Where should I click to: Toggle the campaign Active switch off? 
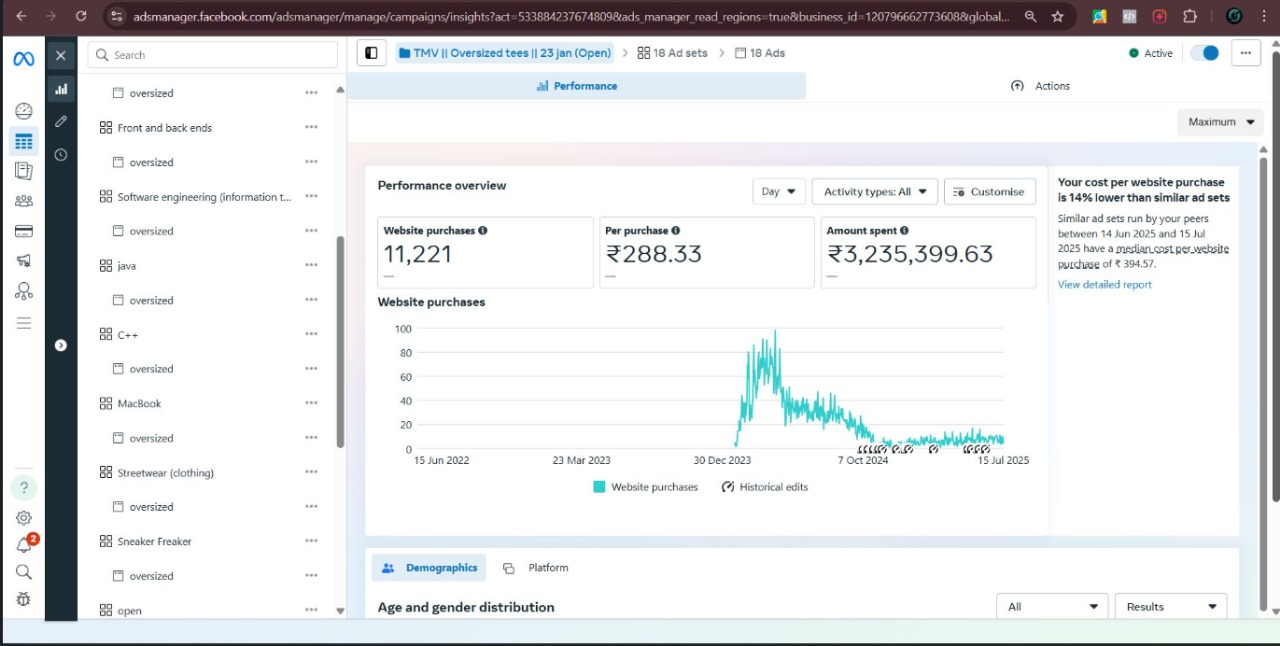(x=1204, y=52)
